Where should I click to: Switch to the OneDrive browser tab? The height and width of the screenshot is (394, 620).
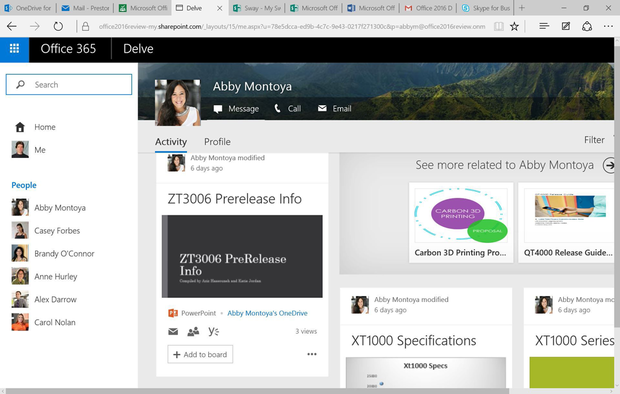(x=28, y=8)
